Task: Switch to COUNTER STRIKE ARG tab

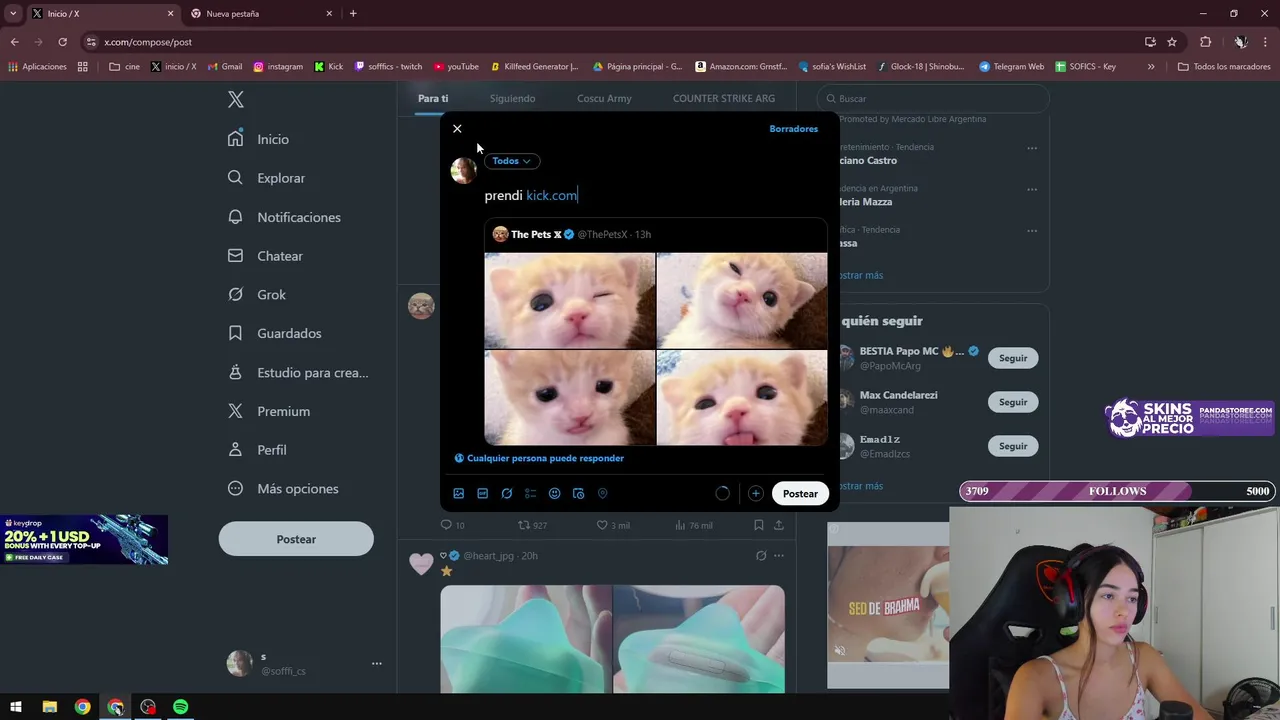Action: click(x=724, y=99)
